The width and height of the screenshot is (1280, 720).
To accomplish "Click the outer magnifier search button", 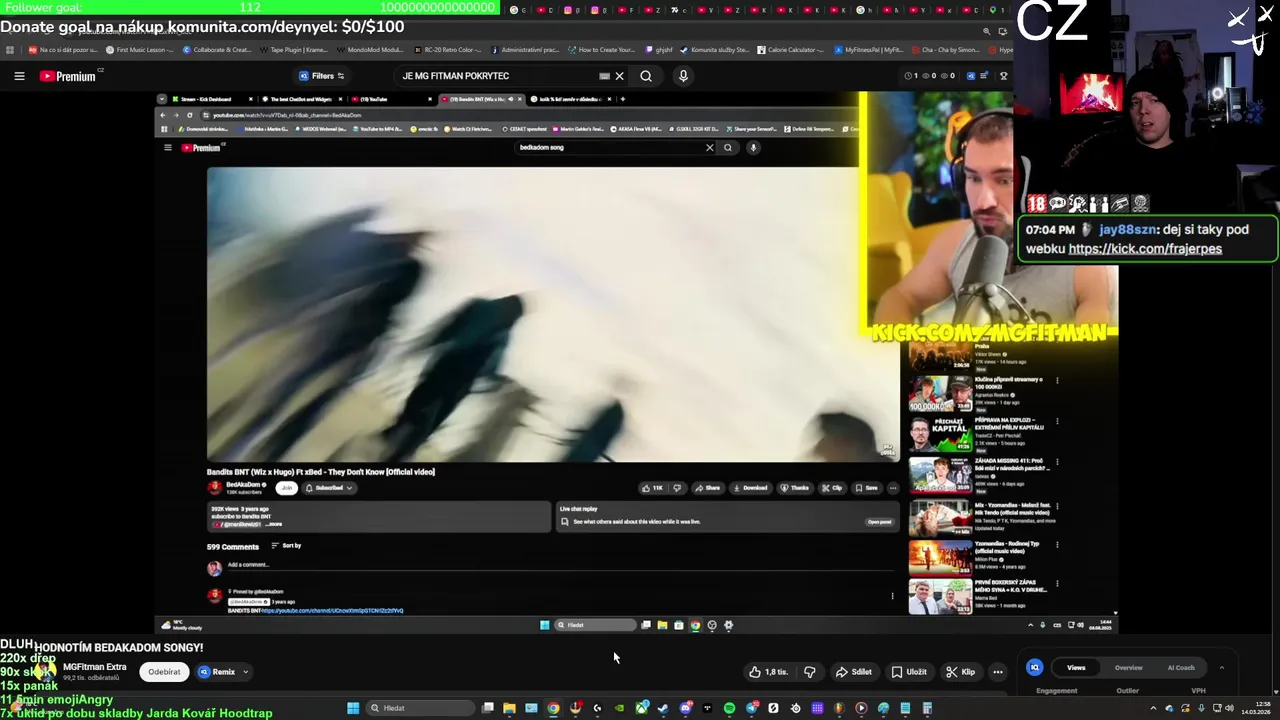I will pos(646,76).
